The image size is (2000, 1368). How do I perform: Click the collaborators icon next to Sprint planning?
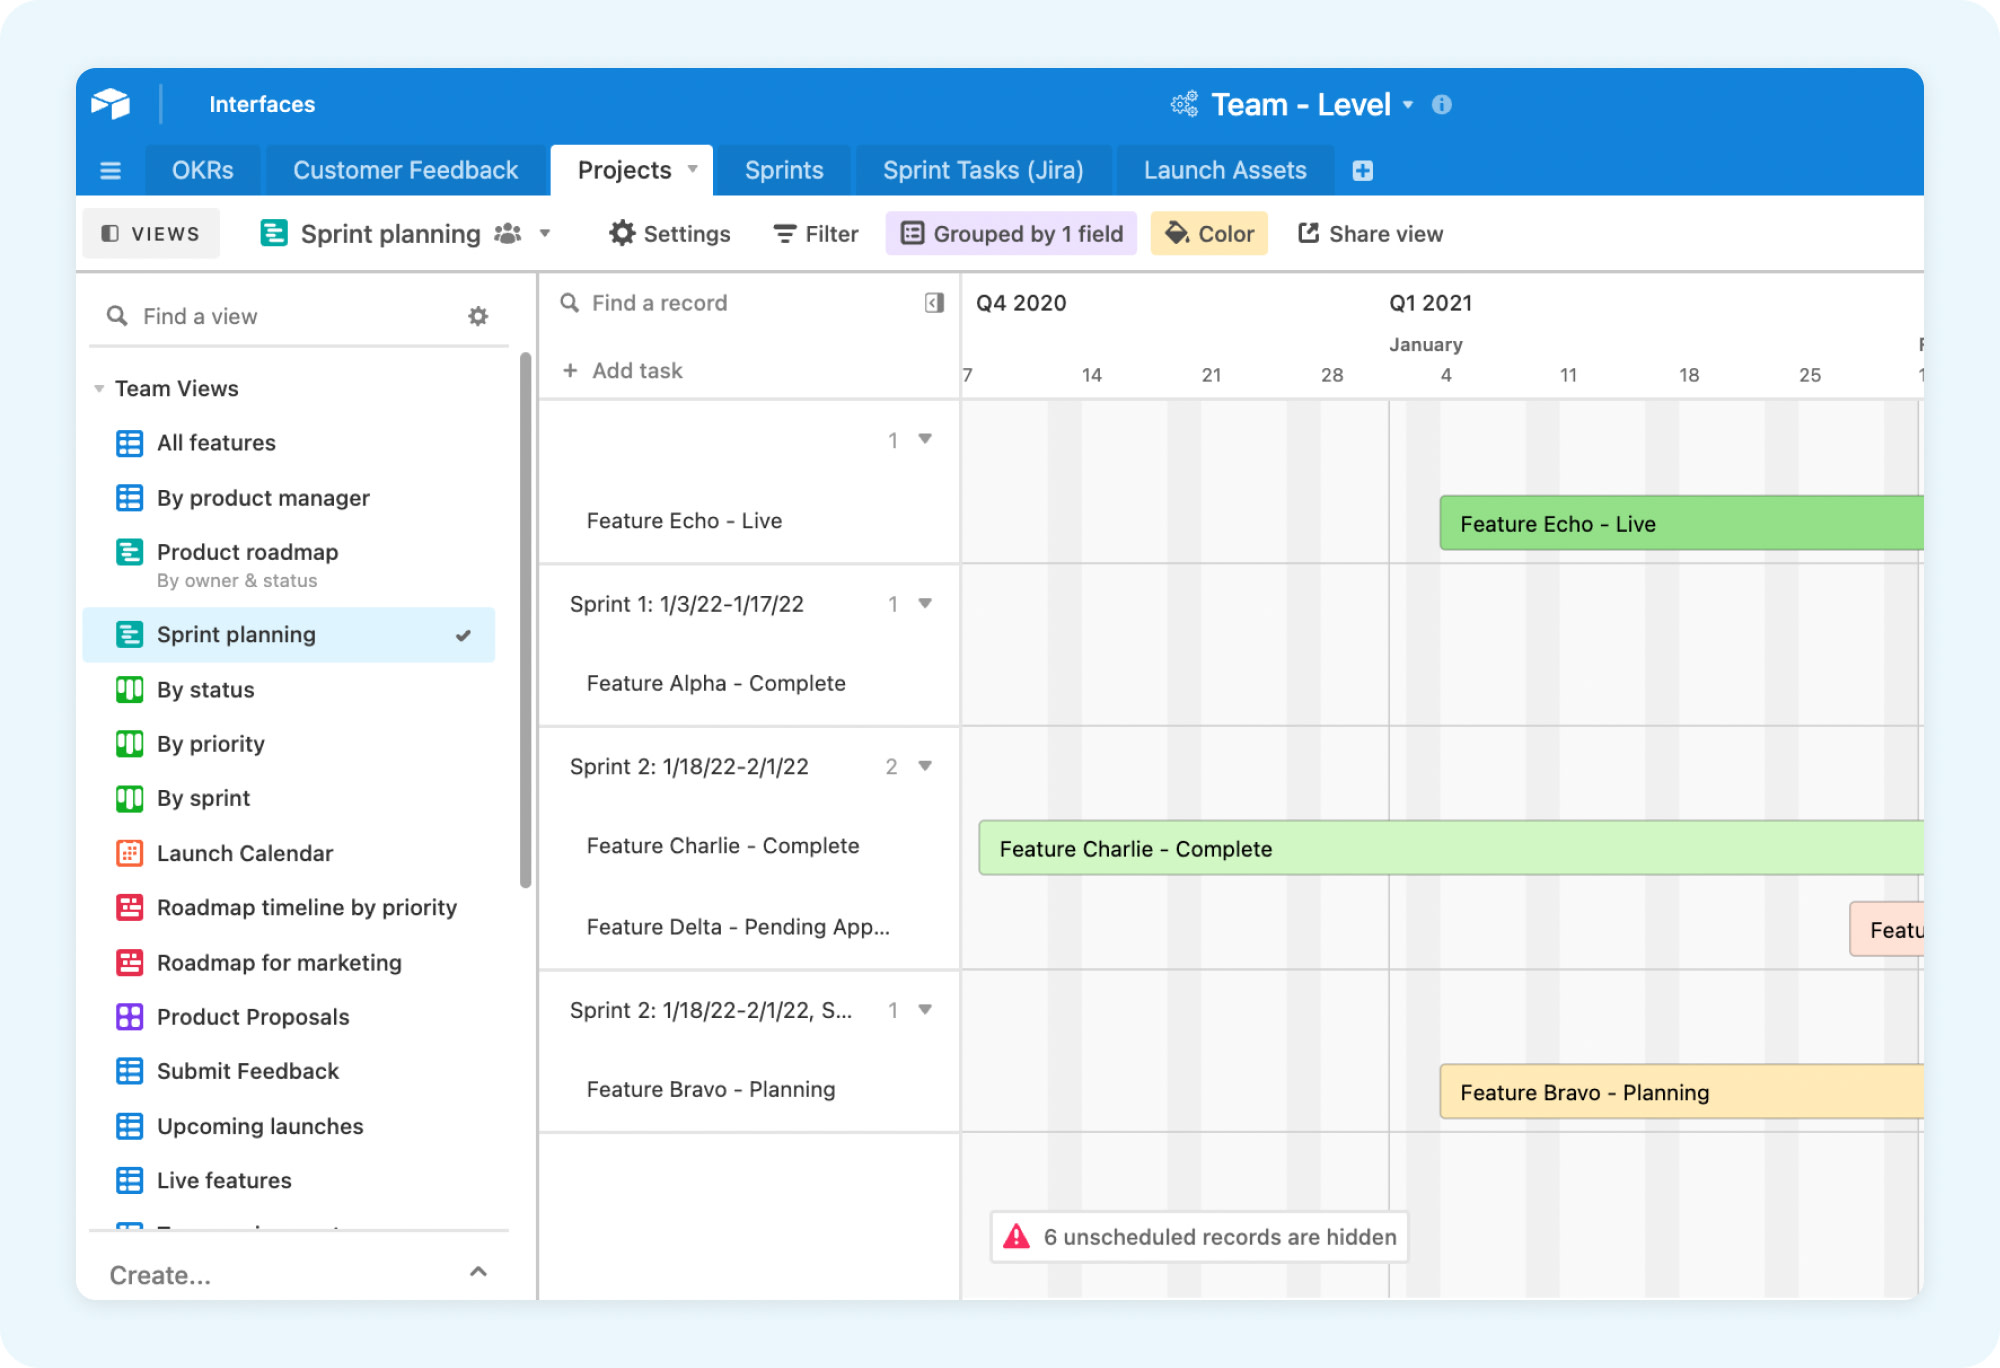[507, 233]
